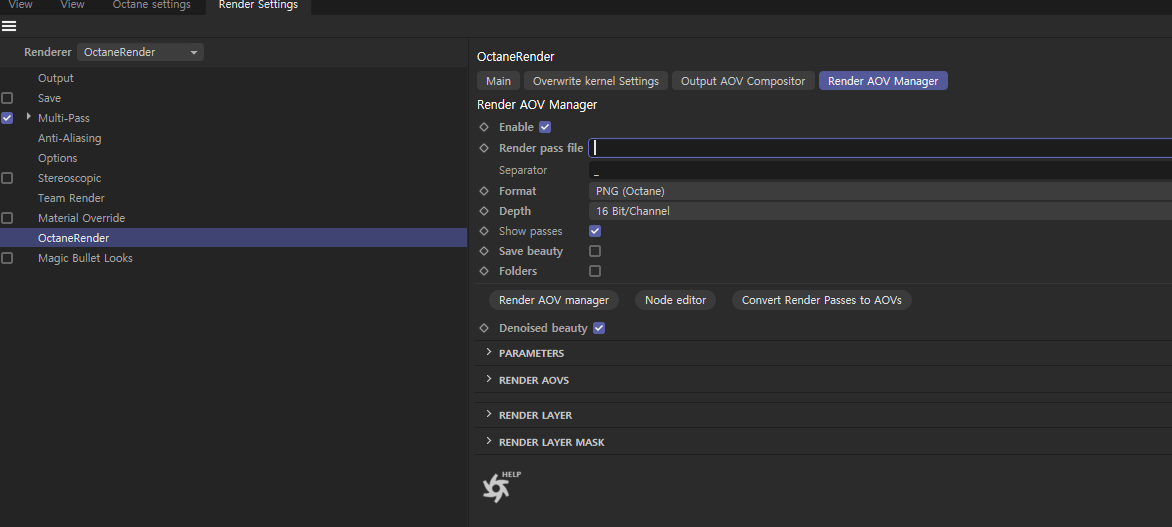Click the Render pass file input field
1172x527 pixels.
(880, 148)
